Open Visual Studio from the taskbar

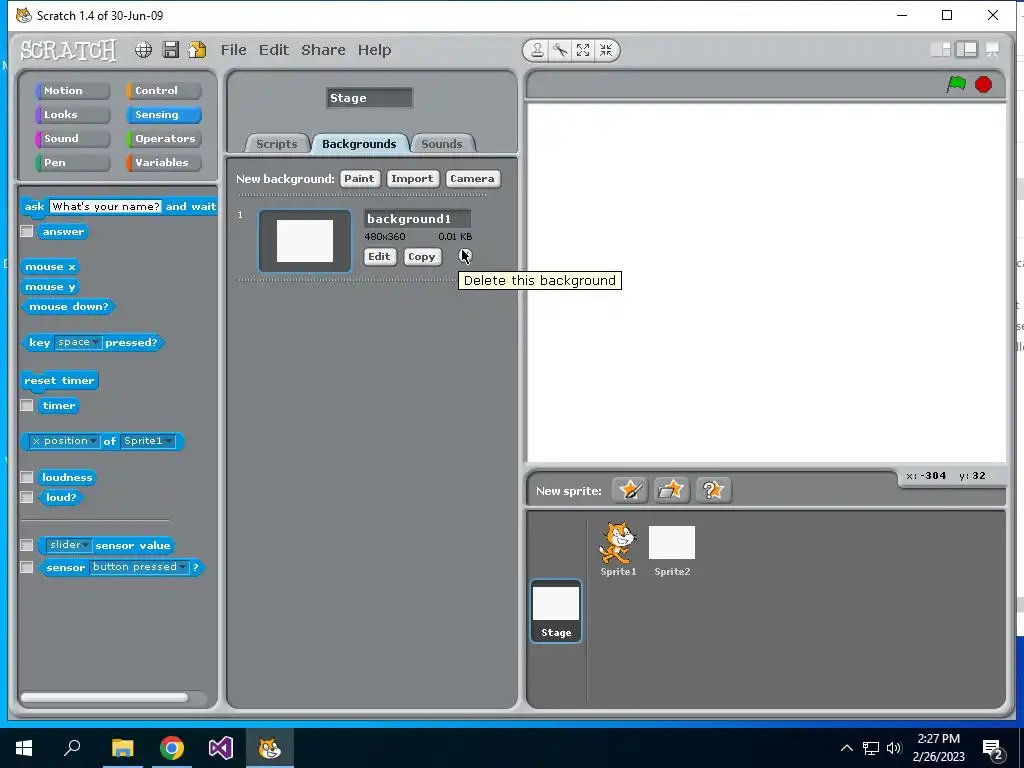pyautogui.click(x=221, y=748)
